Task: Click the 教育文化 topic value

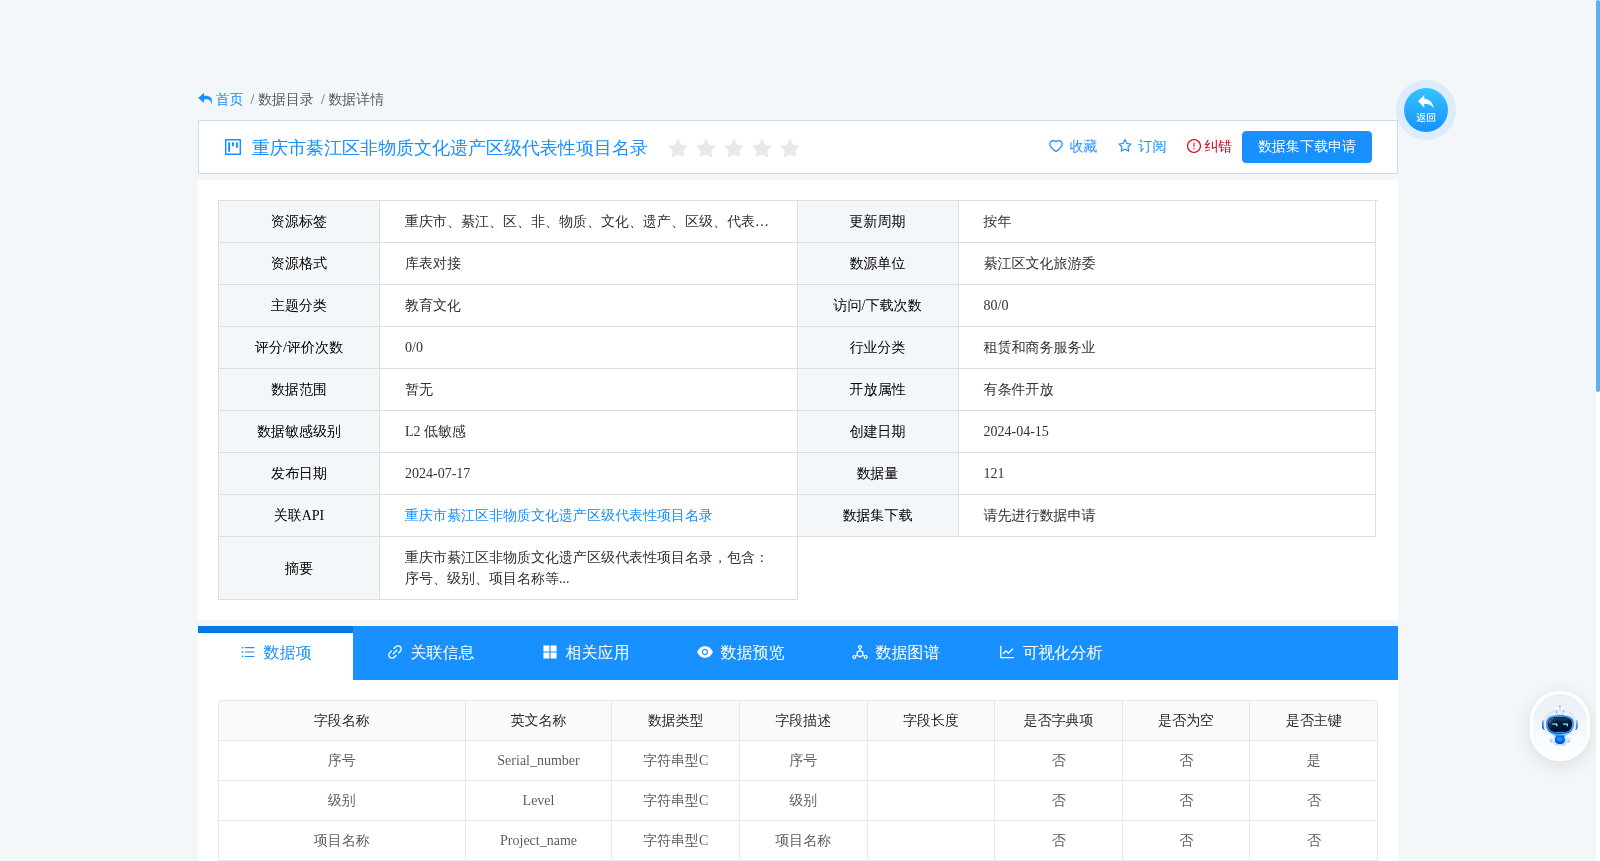Action: [x=433, y=306]
